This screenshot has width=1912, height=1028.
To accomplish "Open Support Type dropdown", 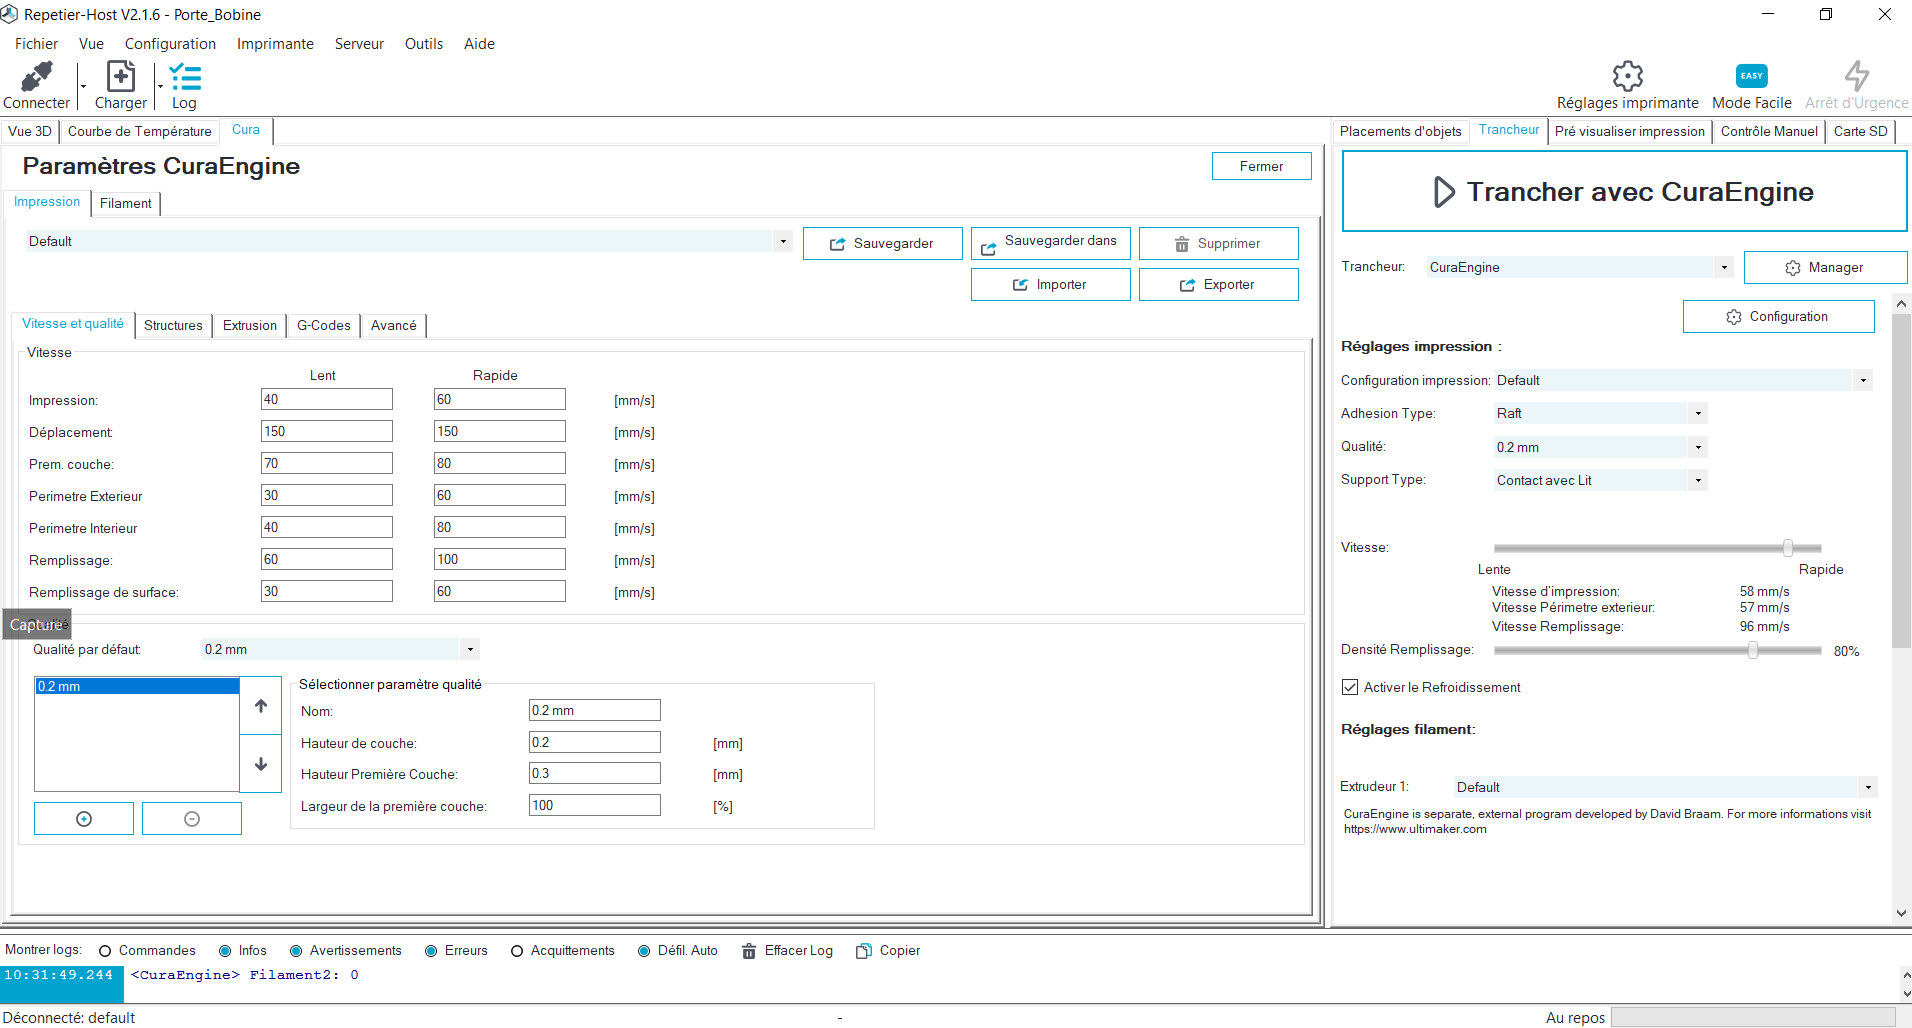I will (1698, 480).
